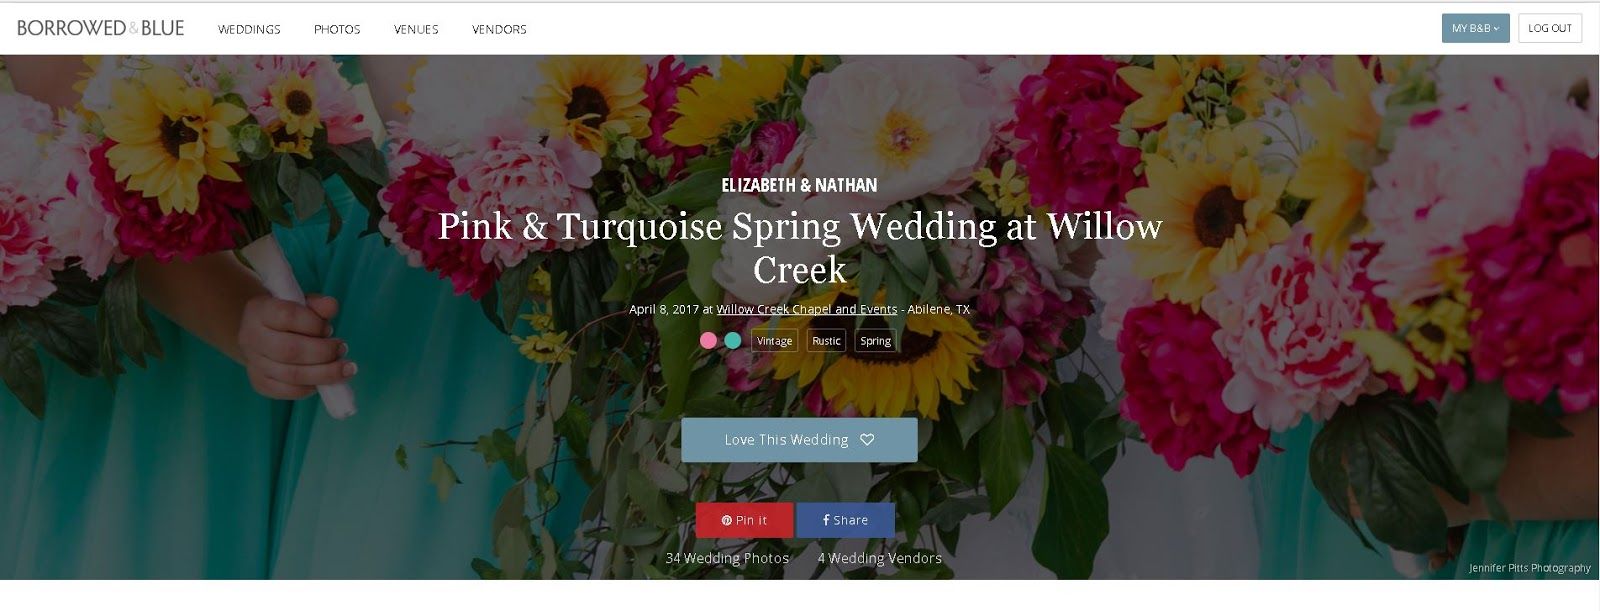Select the Rustic style tag
Viewport: 1600px width, 611px height.
point(826,341)
